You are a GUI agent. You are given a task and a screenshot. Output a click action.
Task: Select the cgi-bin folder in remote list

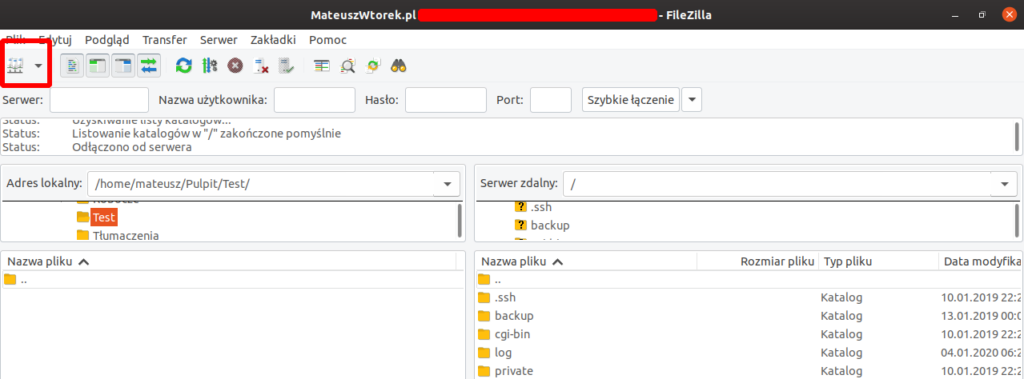[749, 335]
